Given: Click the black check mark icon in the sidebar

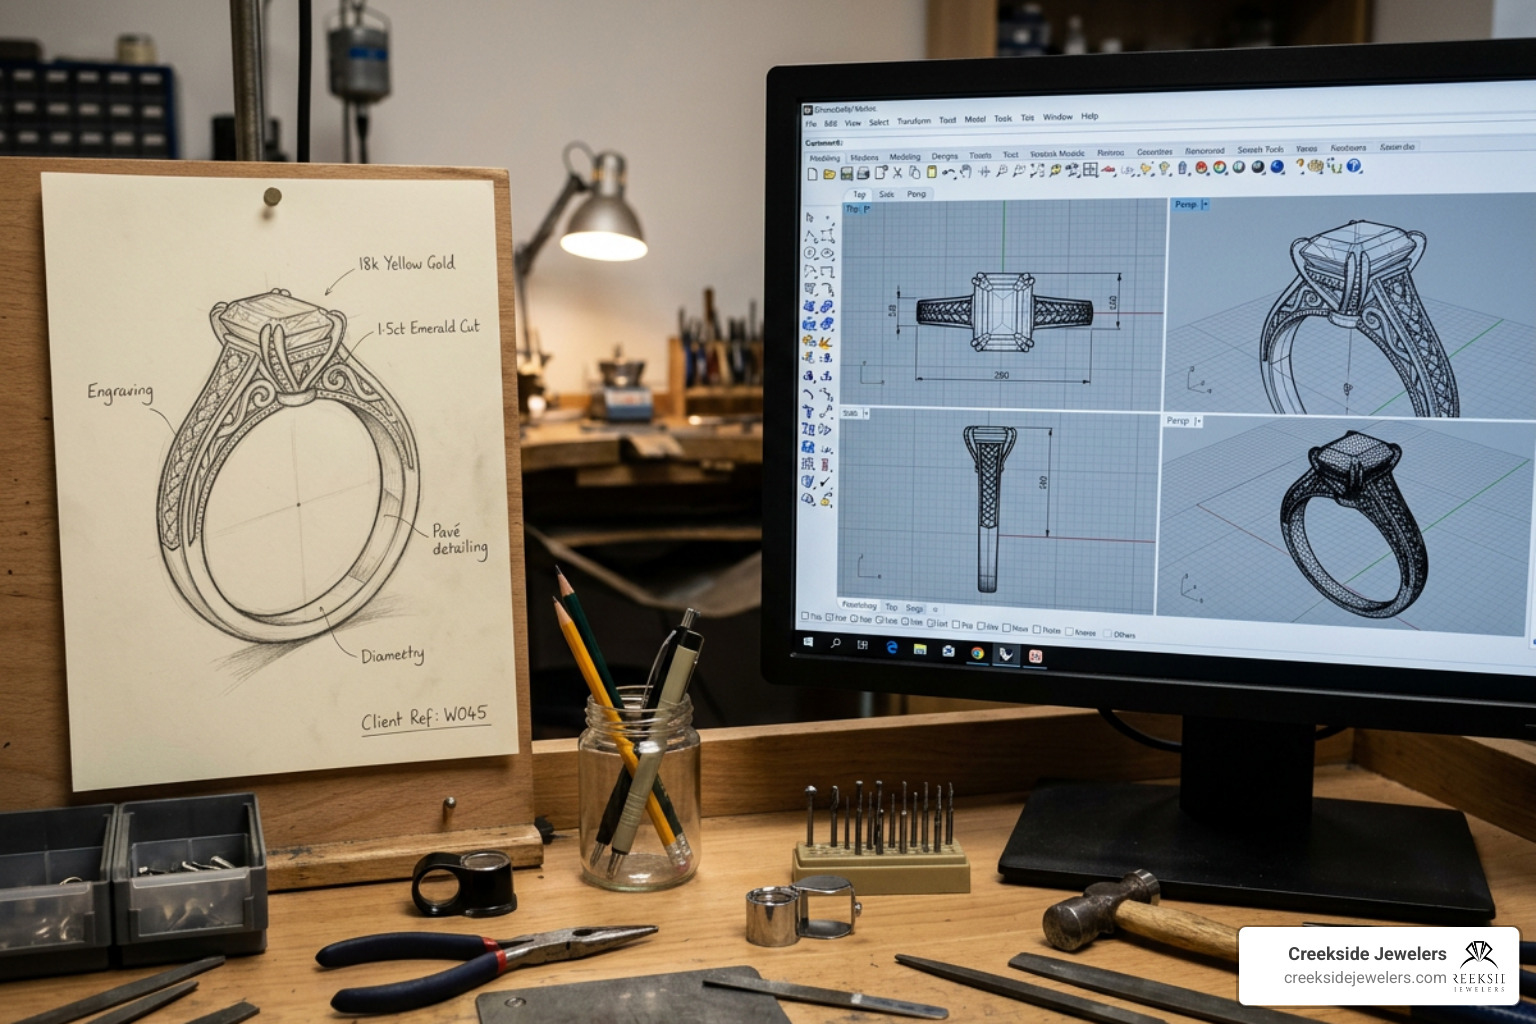Looking at the screenshot, I should (x=825, y=482).
